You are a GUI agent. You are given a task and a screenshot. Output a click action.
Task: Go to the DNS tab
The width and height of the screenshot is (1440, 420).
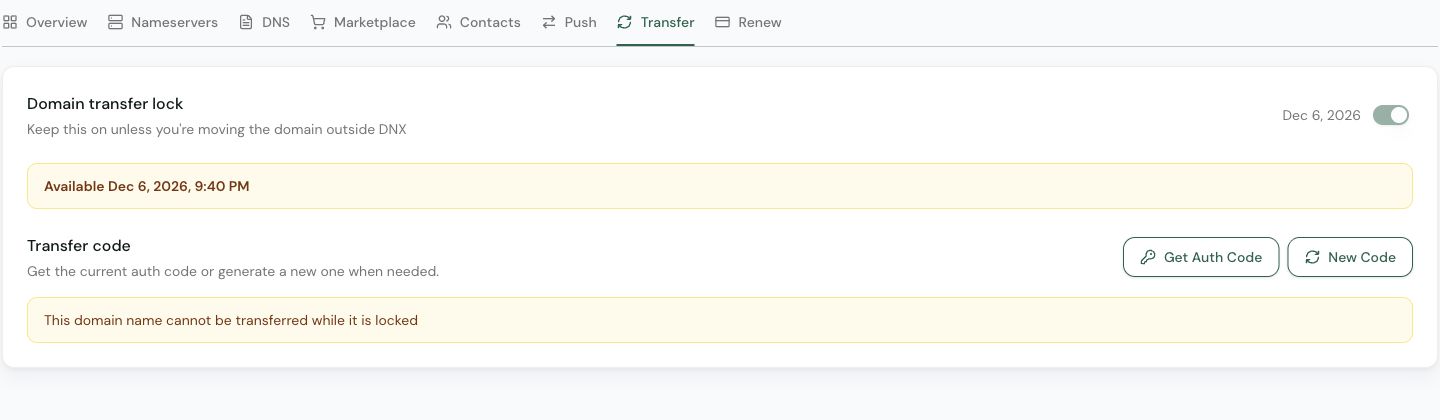pyautogui.click(x=264, y=22)
